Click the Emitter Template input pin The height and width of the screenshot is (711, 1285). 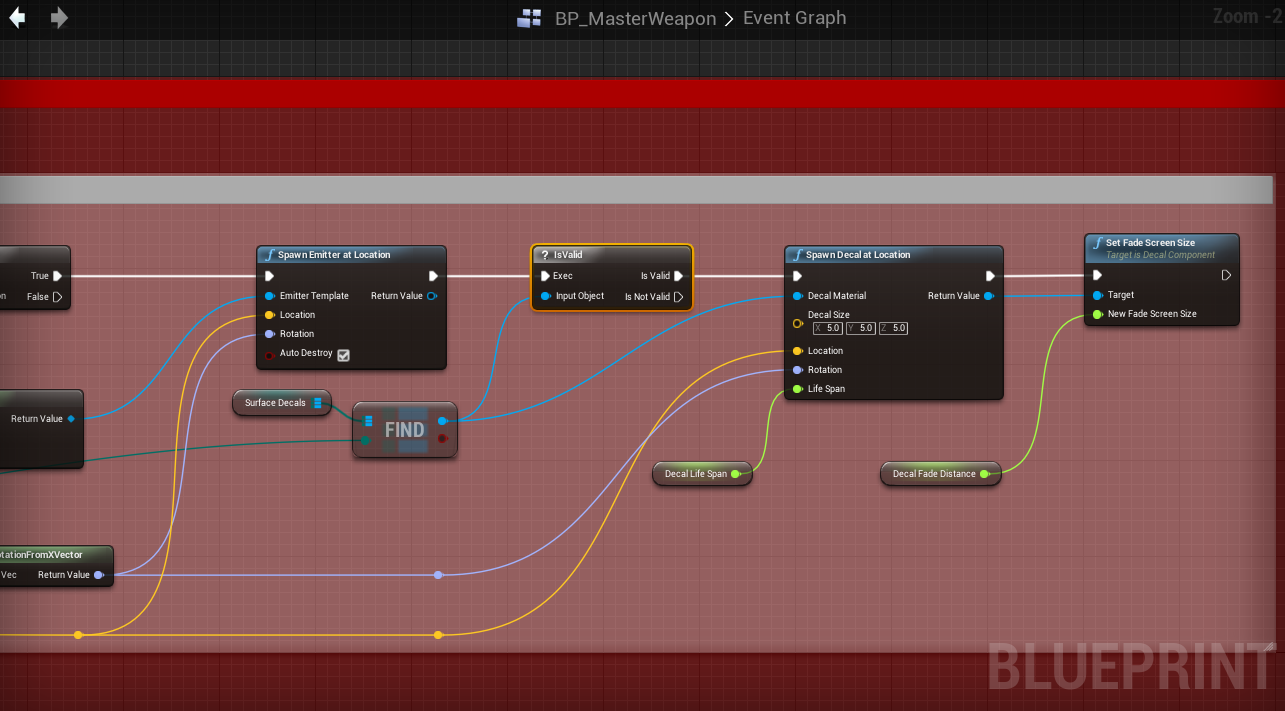270,296
